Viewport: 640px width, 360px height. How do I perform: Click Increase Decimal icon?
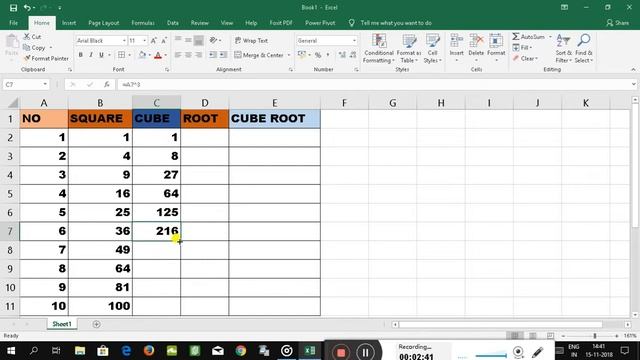point(342,55)
